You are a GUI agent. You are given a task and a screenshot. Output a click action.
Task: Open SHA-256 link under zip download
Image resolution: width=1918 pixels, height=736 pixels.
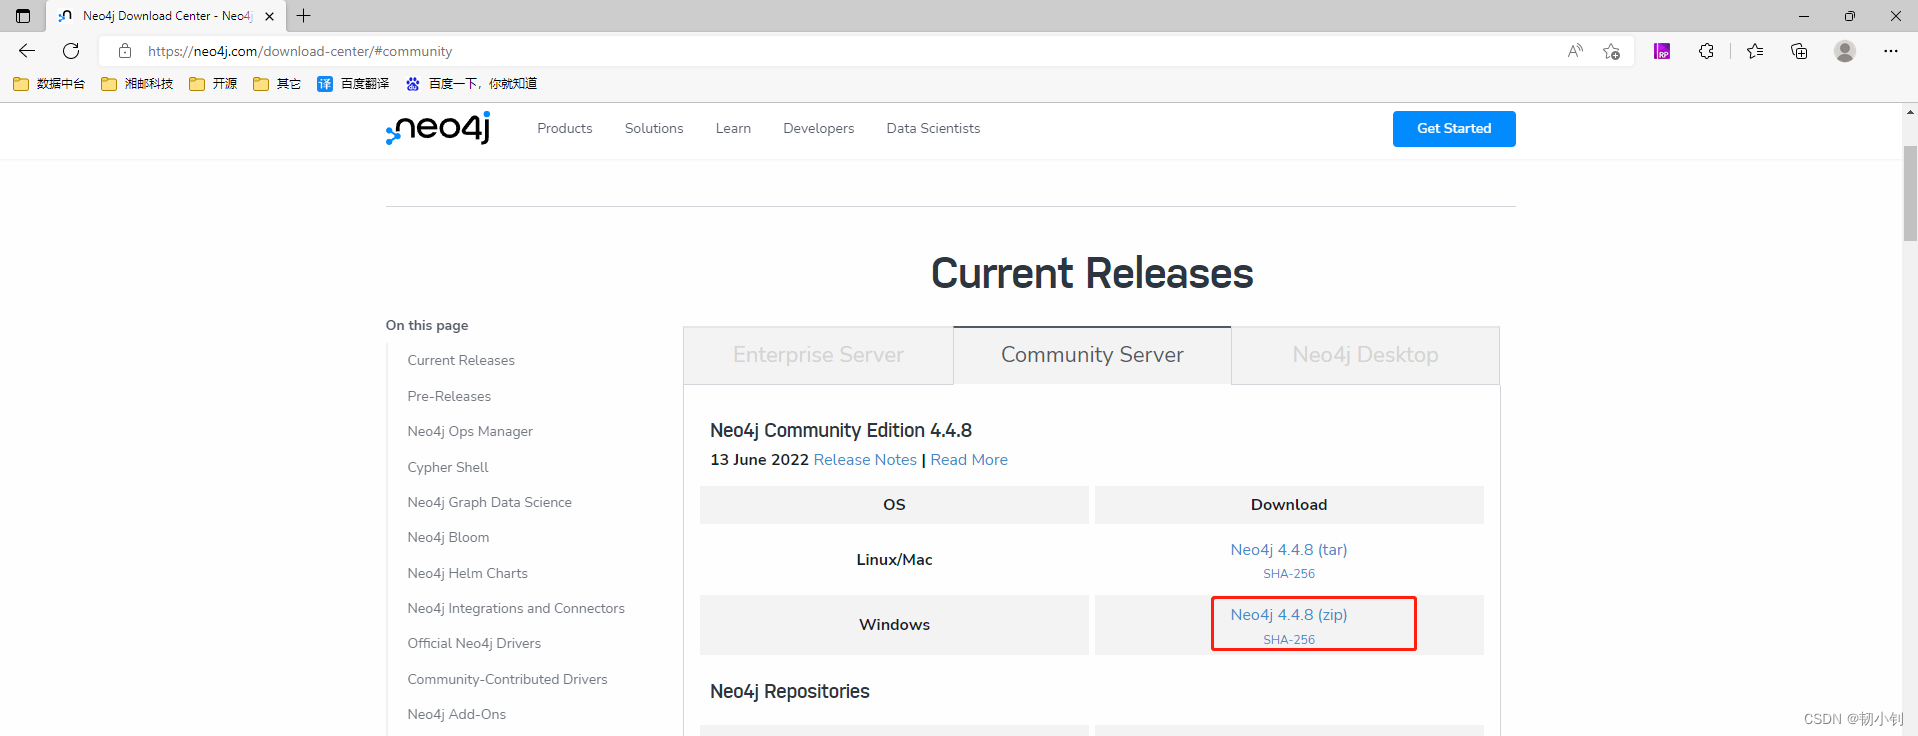pos(1289,640)
